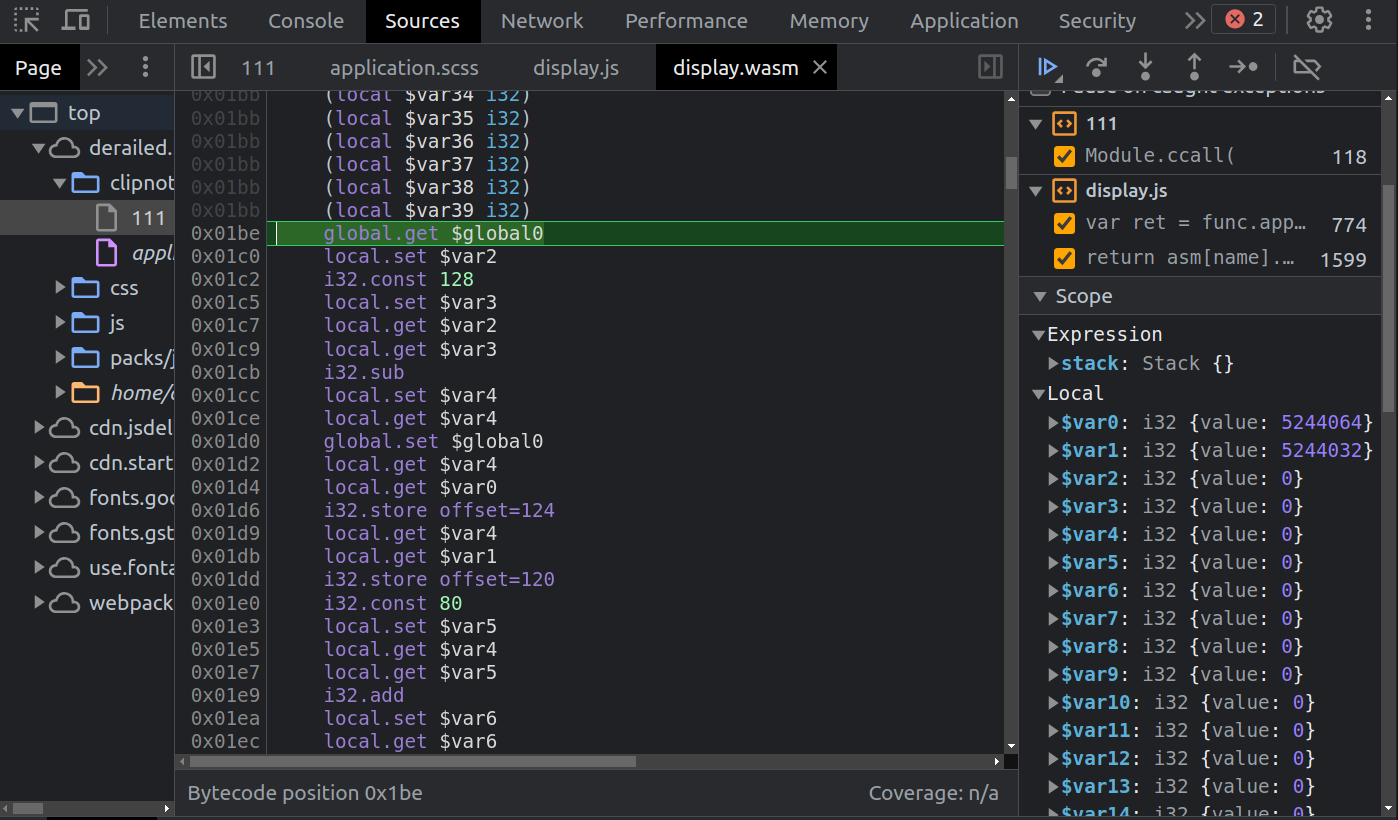Toggle the device toolbar icon
1398x820 pixels.
tap(76, 20)
